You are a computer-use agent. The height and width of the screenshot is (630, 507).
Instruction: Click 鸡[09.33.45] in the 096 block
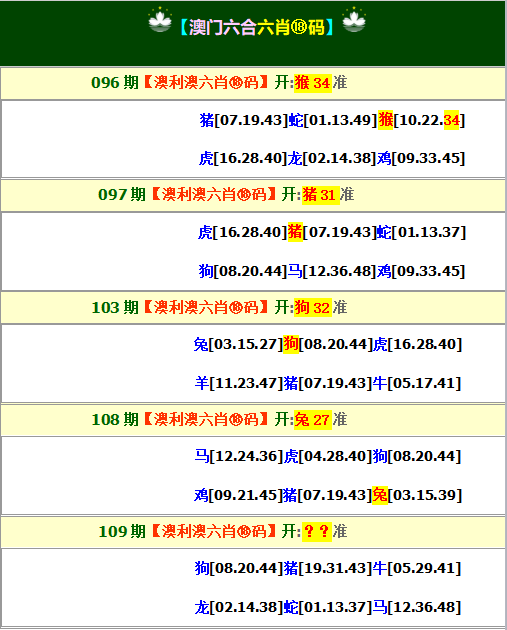tap(421, 158)
